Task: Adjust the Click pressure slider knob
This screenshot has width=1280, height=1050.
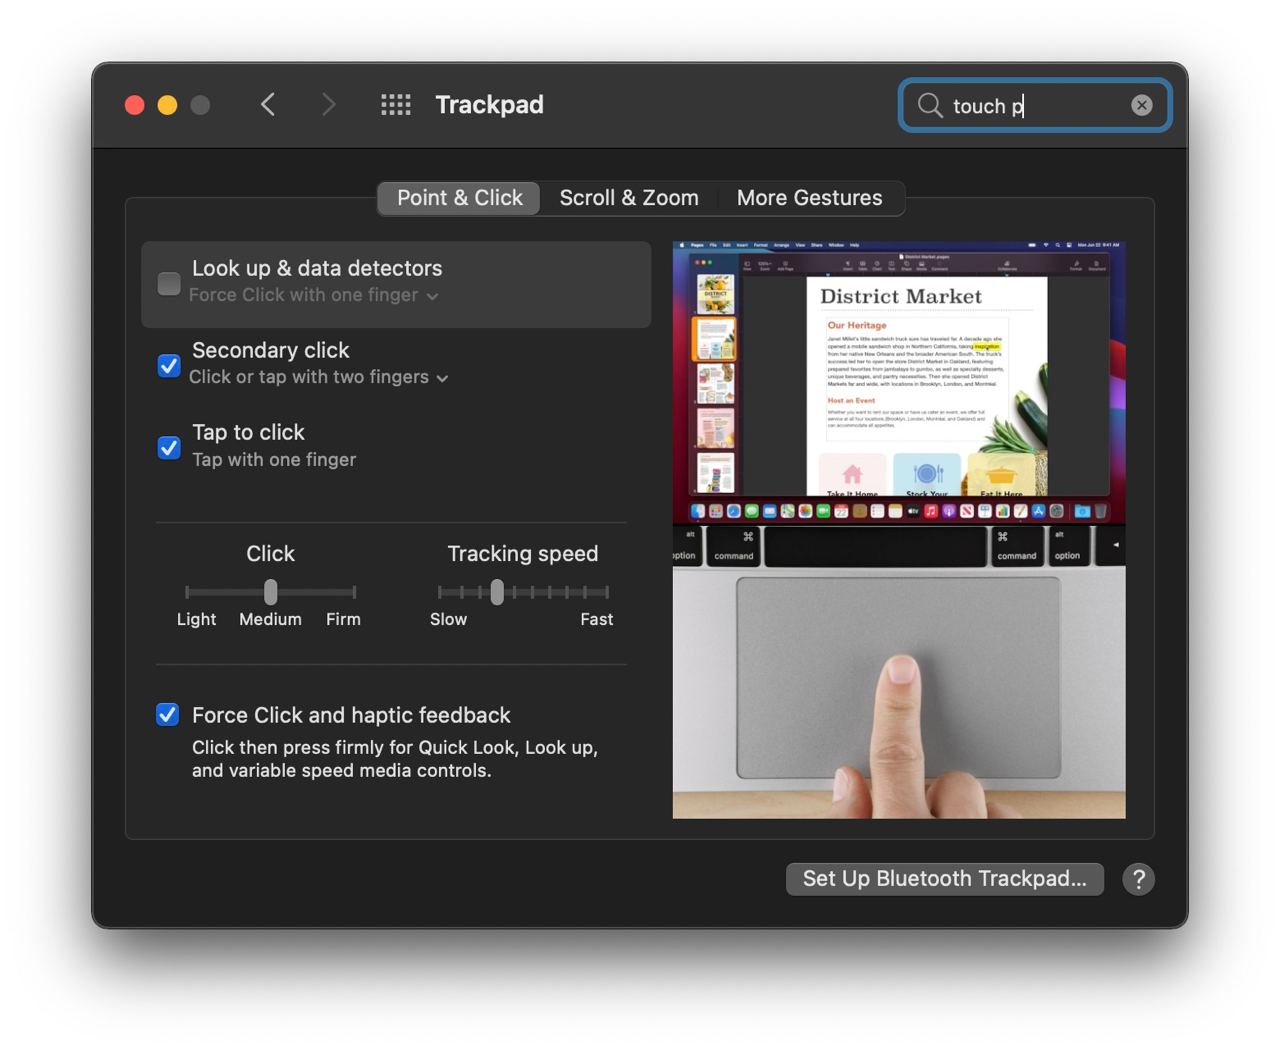Action: click(x=270, y=592)
